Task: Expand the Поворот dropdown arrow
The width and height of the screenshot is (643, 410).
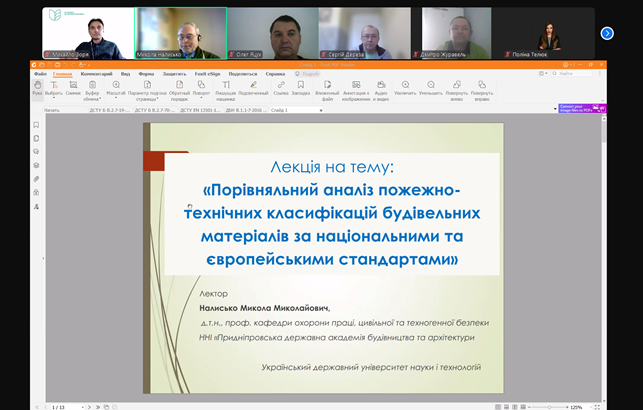Action: (x=201, y=98)
